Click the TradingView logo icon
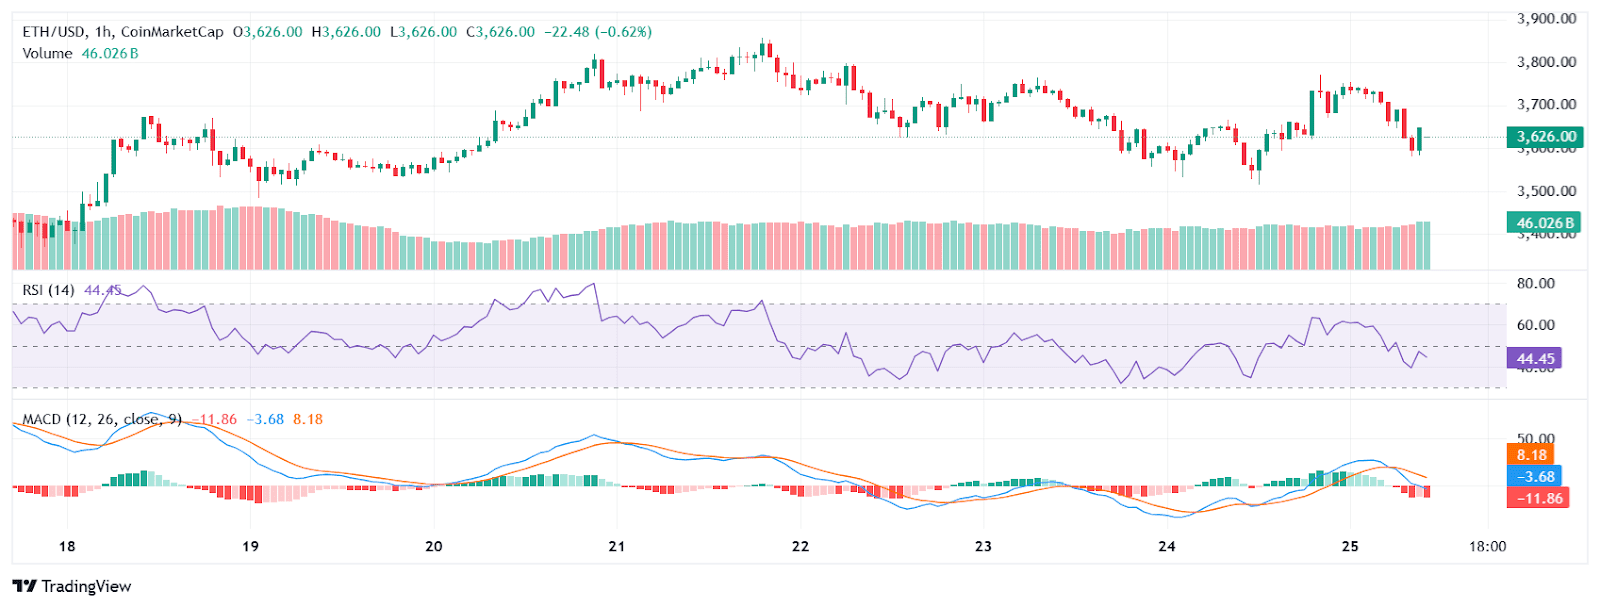 pos(25,586)
